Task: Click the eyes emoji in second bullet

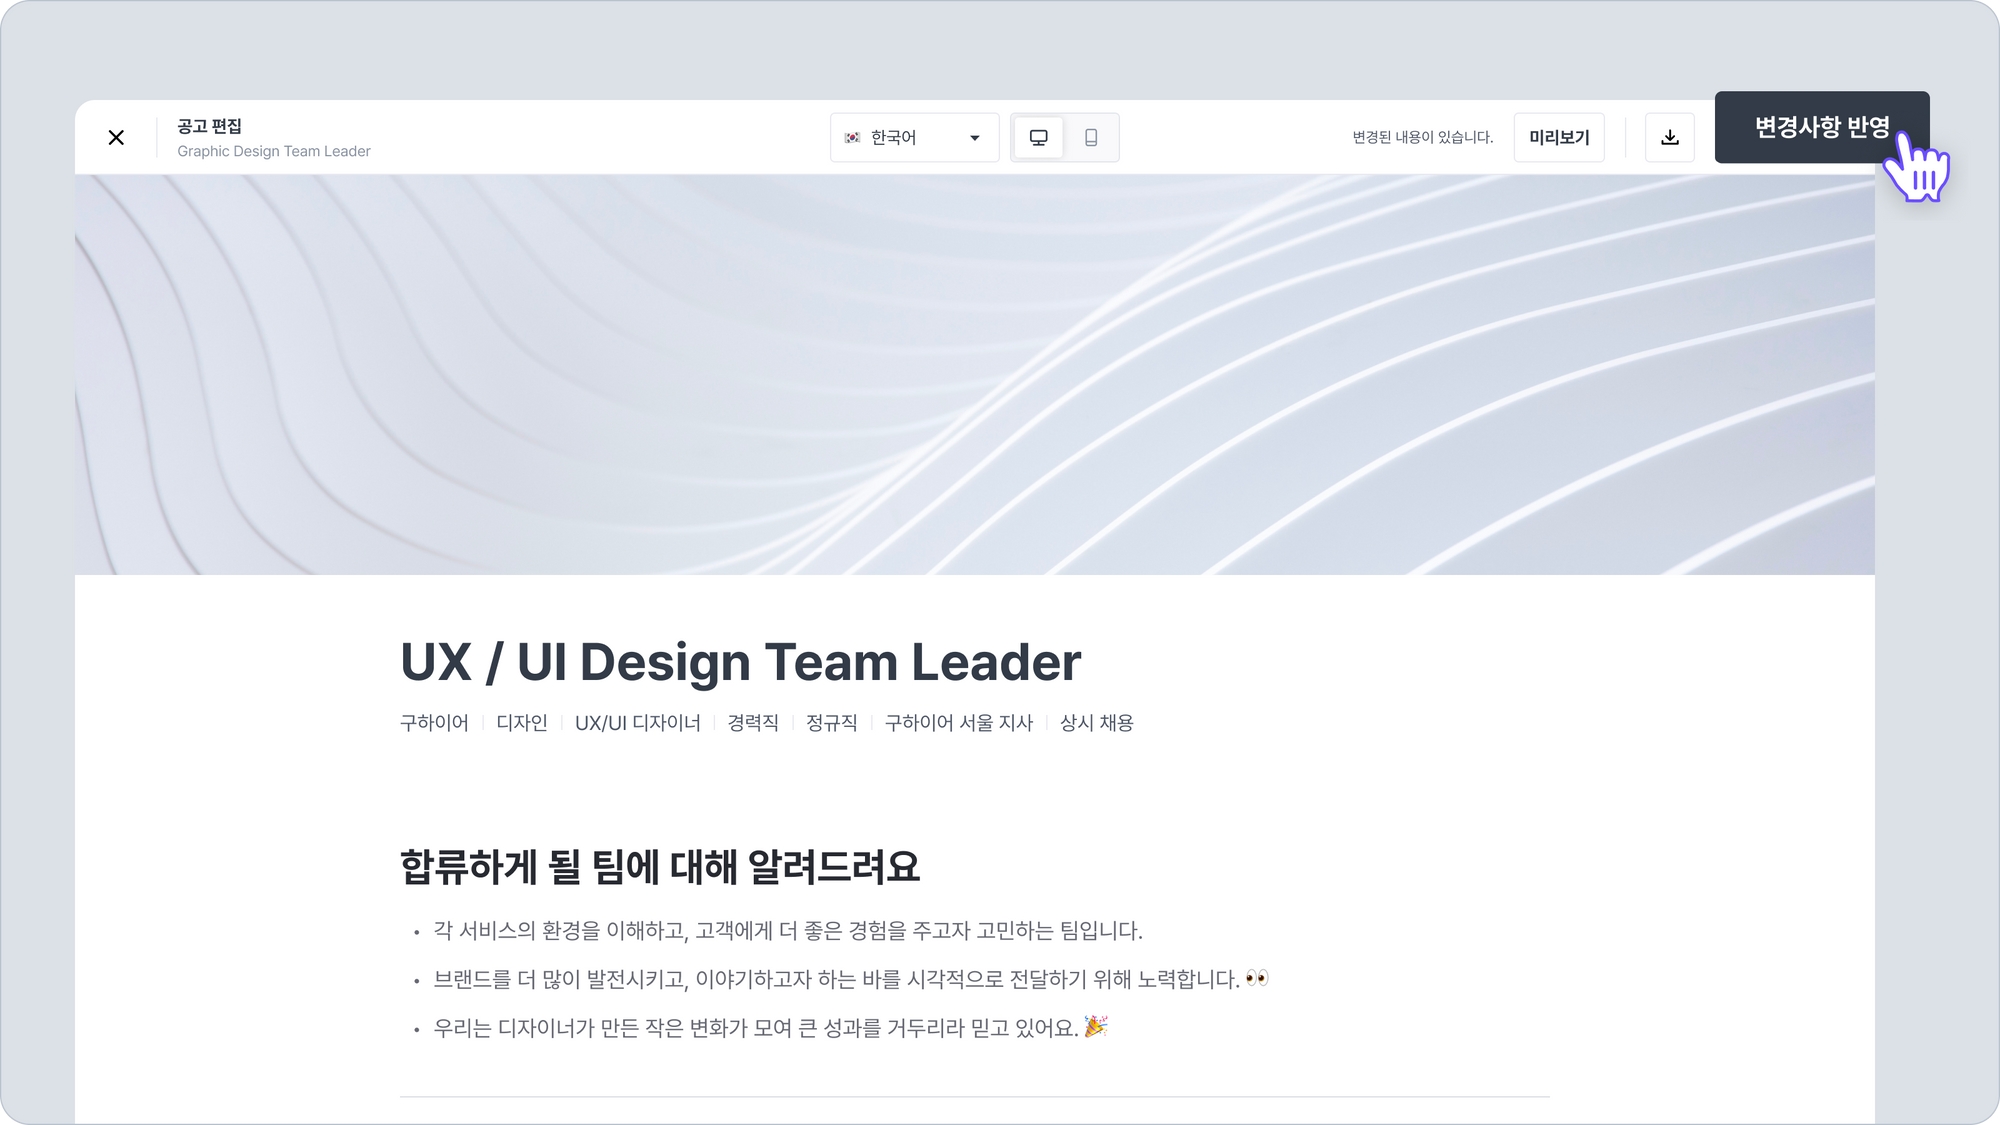Action: pos(1257,978)
